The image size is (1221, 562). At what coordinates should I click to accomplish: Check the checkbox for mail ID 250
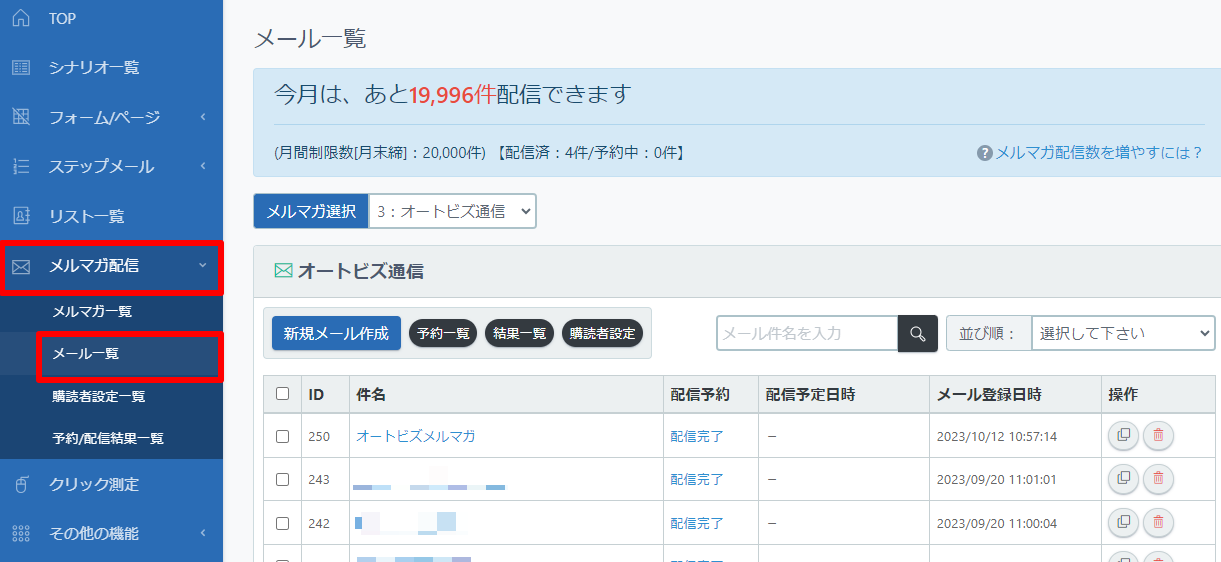click(x=282, y=436)
